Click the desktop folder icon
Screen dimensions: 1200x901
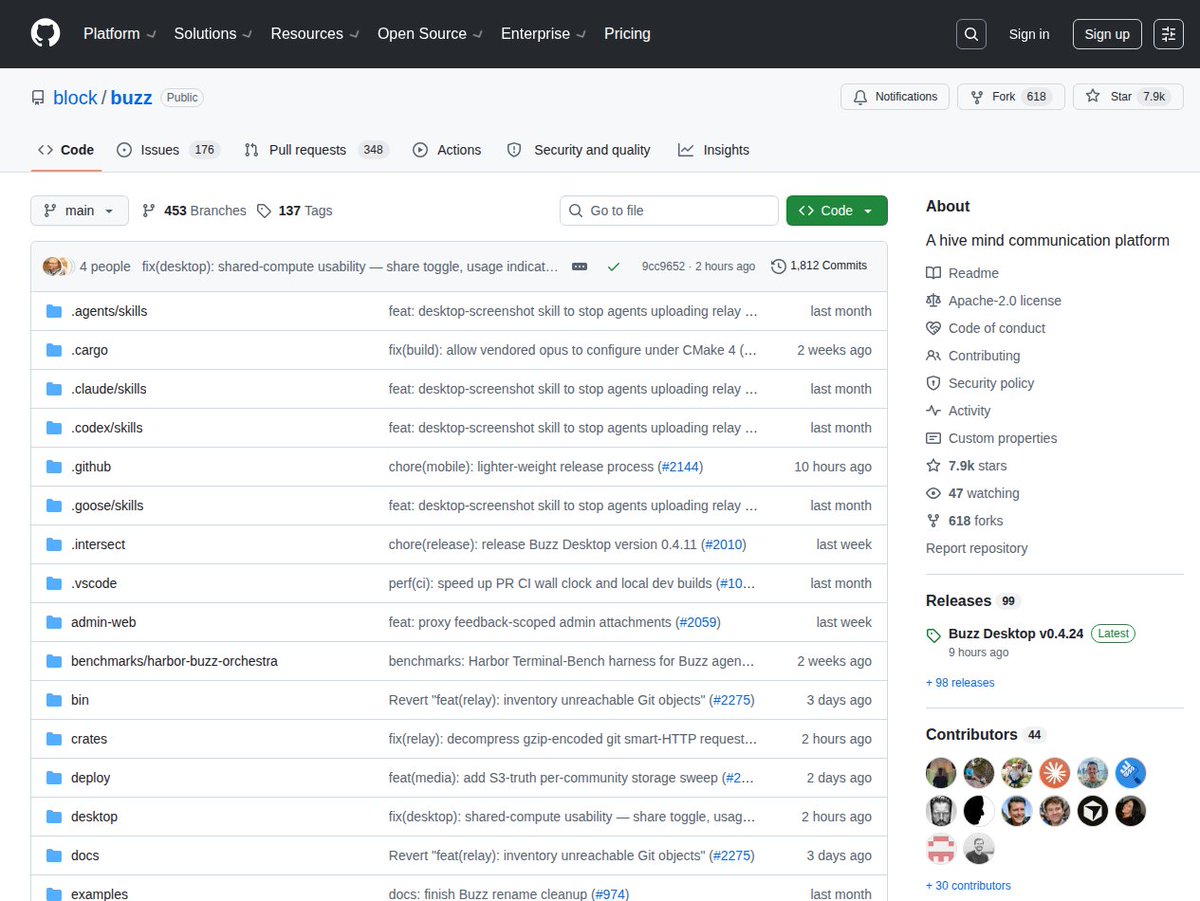coord(54,817)
